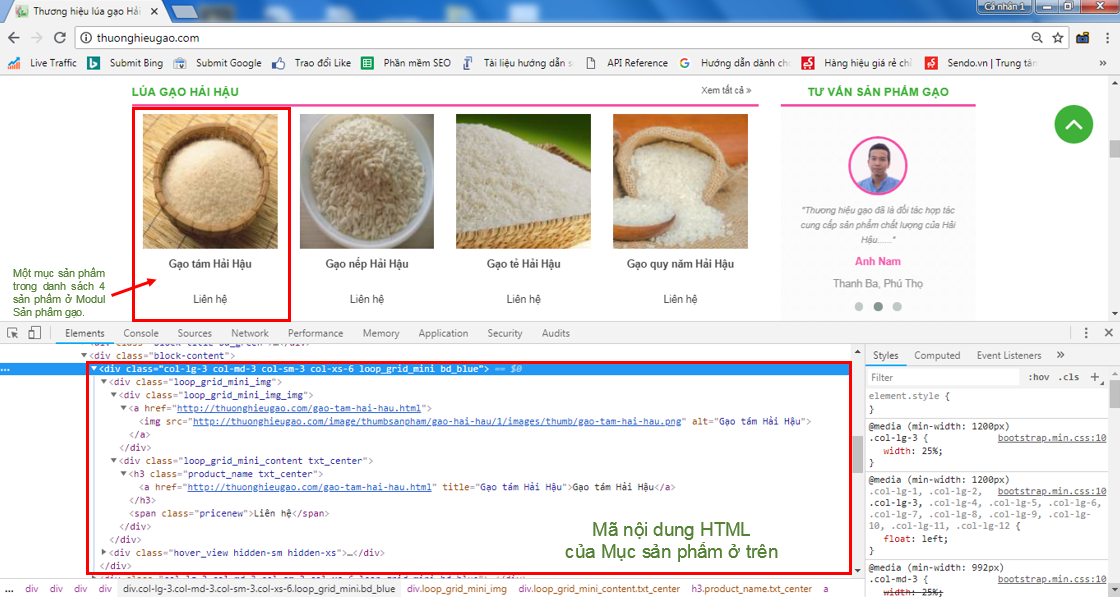
Task: Collapse the selected col-lg-3 loop_grid_mini div
Action: coord(94,369)
